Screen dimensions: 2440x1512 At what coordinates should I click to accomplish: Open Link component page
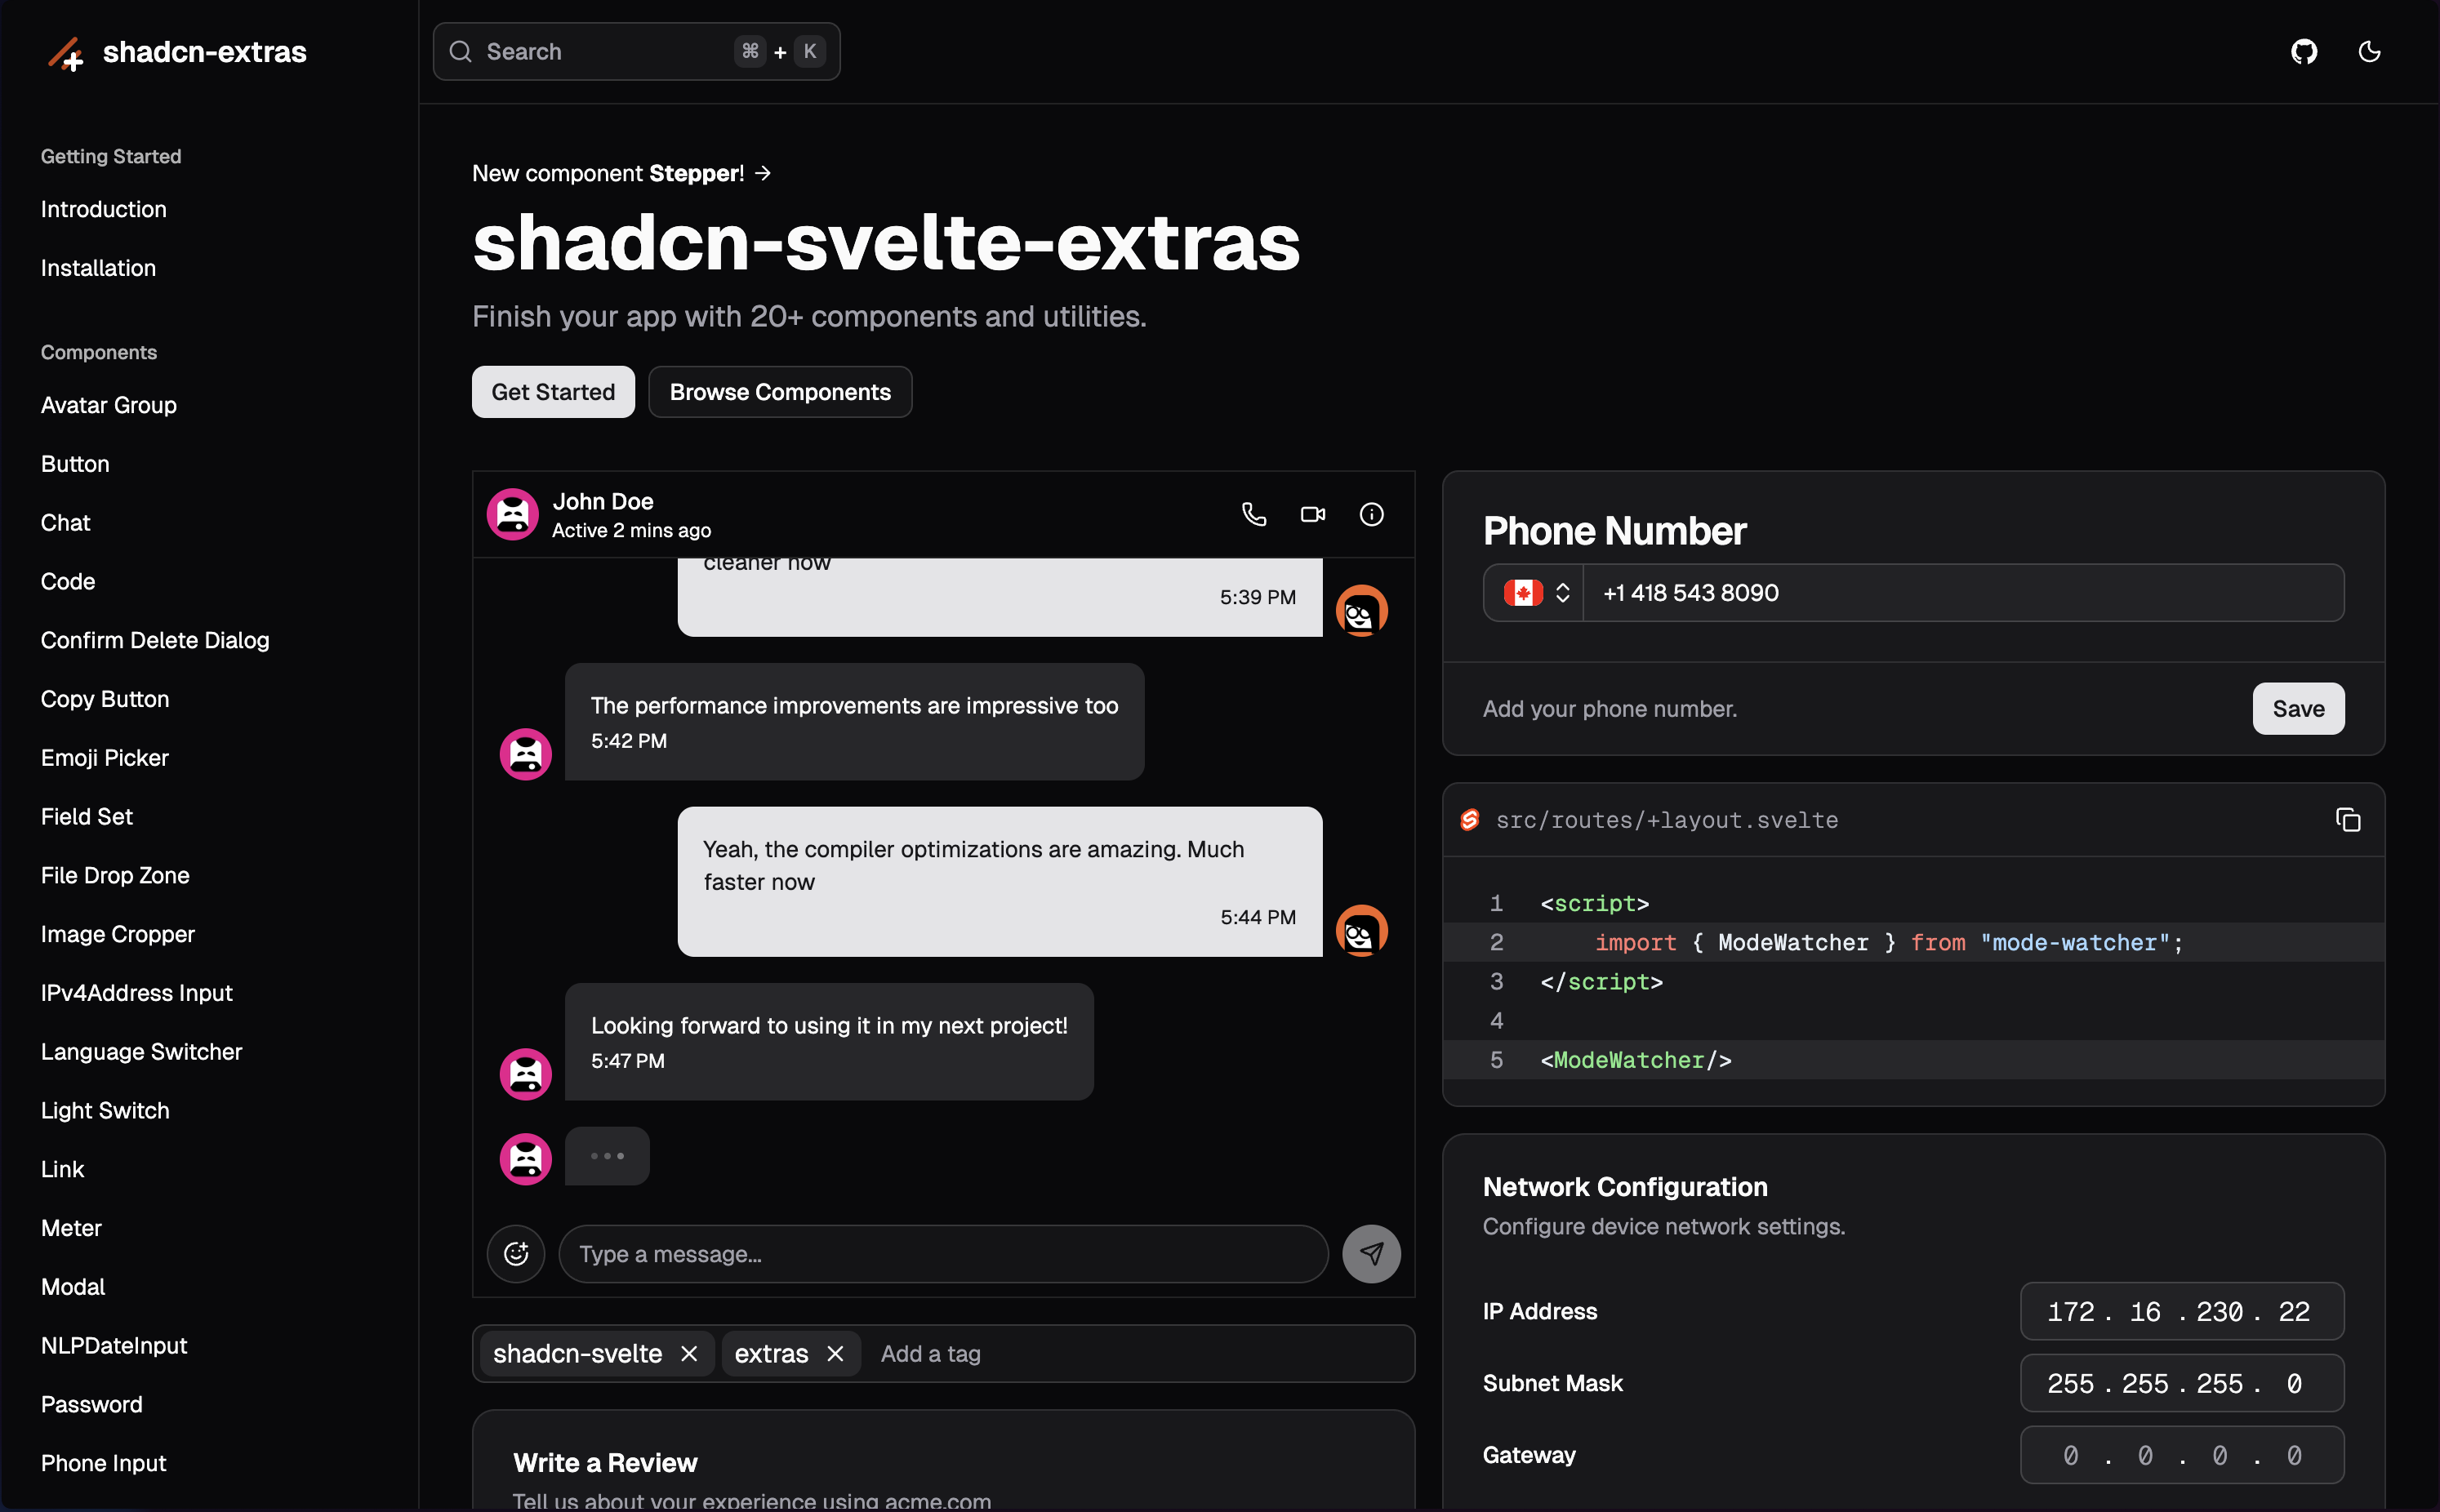pos(63,1169)
